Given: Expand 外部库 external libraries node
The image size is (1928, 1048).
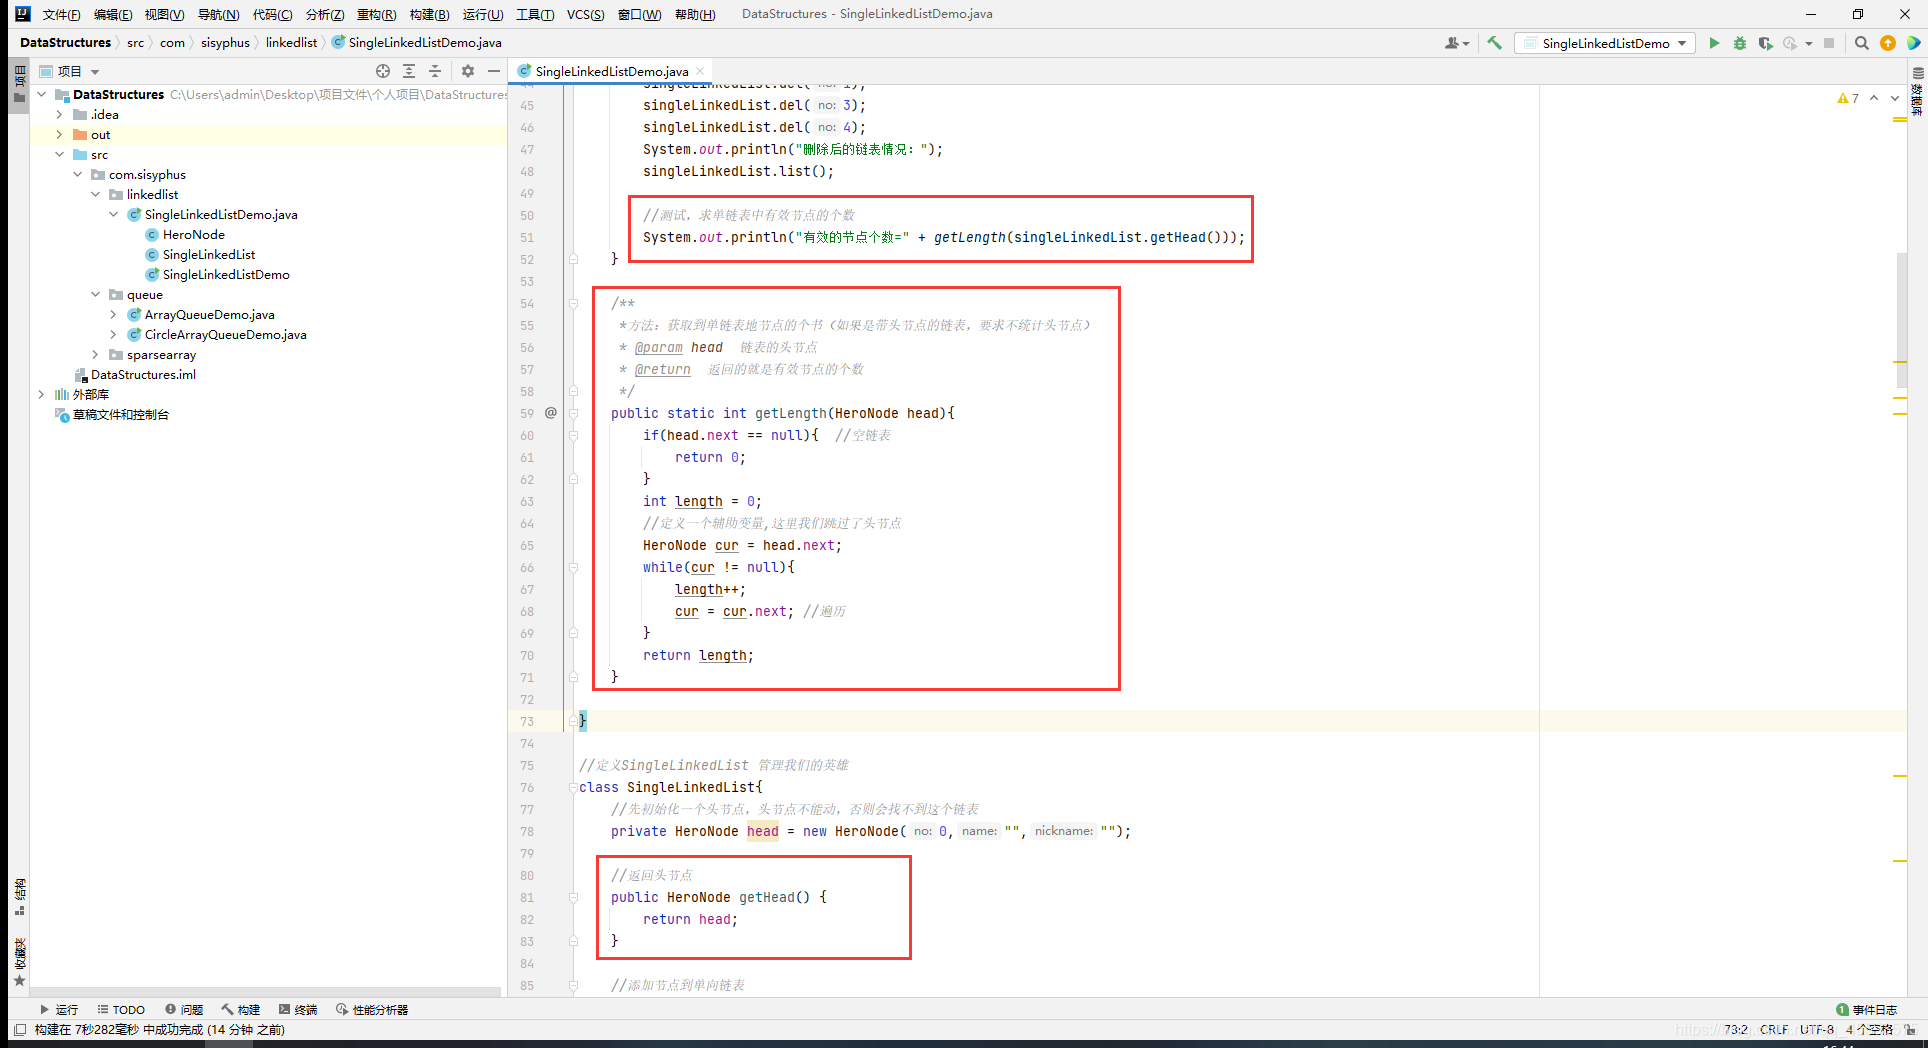Looking at the screenshot, I should point(42,394).
